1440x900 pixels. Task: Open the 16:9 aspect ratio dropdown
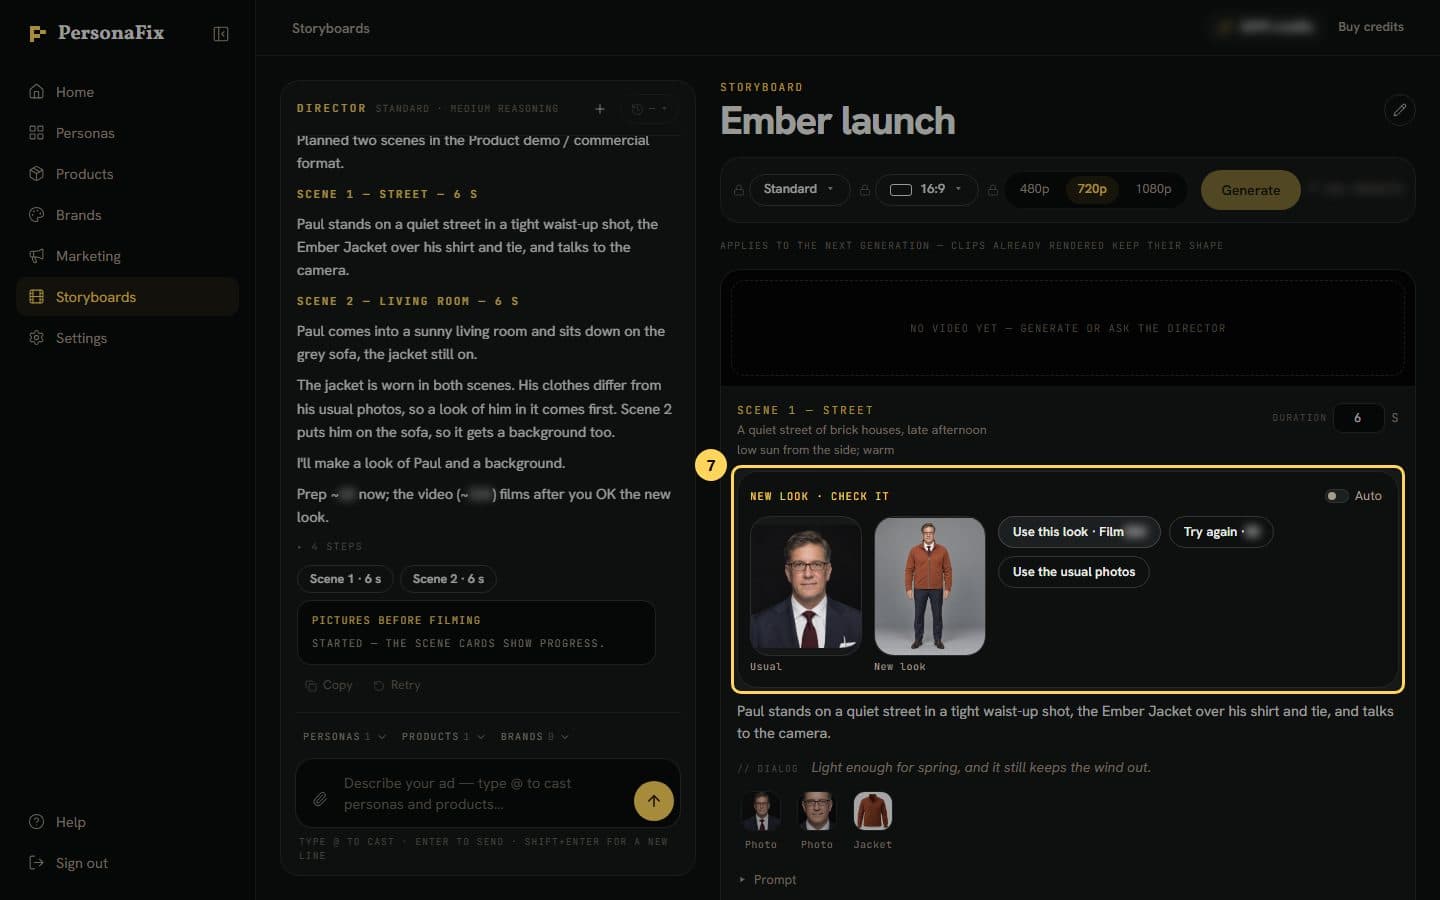[926, 189]
